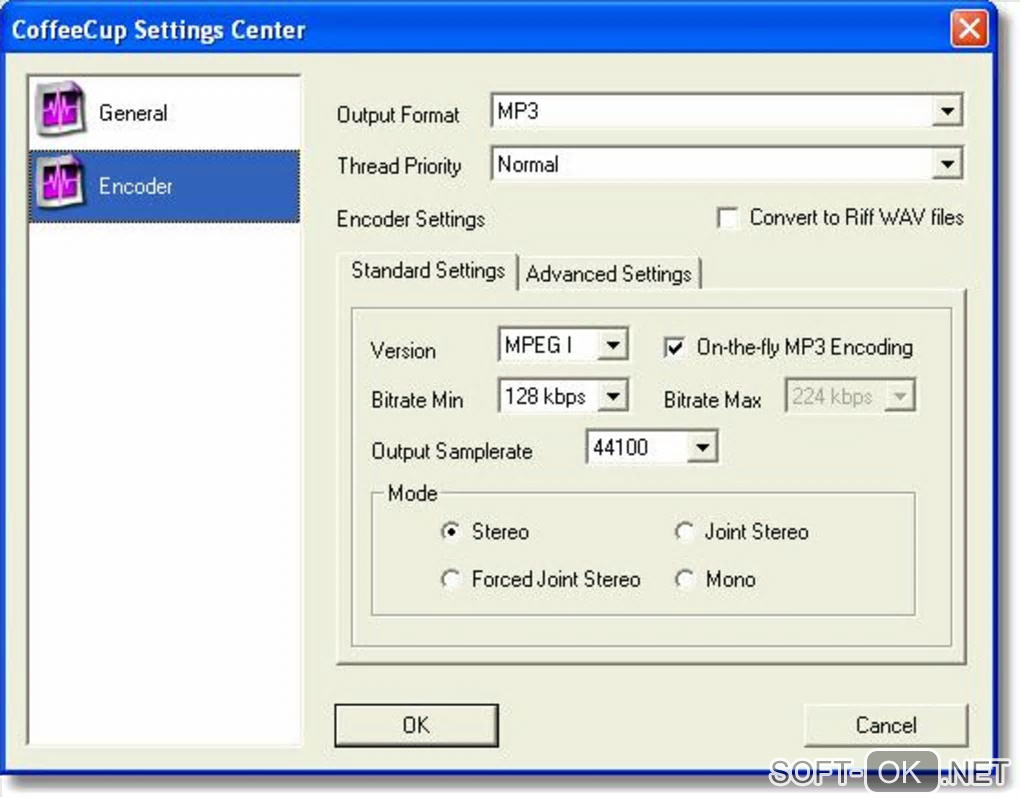Click the General category waveform icon
The height and width of the screenshot is (797, 1020).
point(60,109)
